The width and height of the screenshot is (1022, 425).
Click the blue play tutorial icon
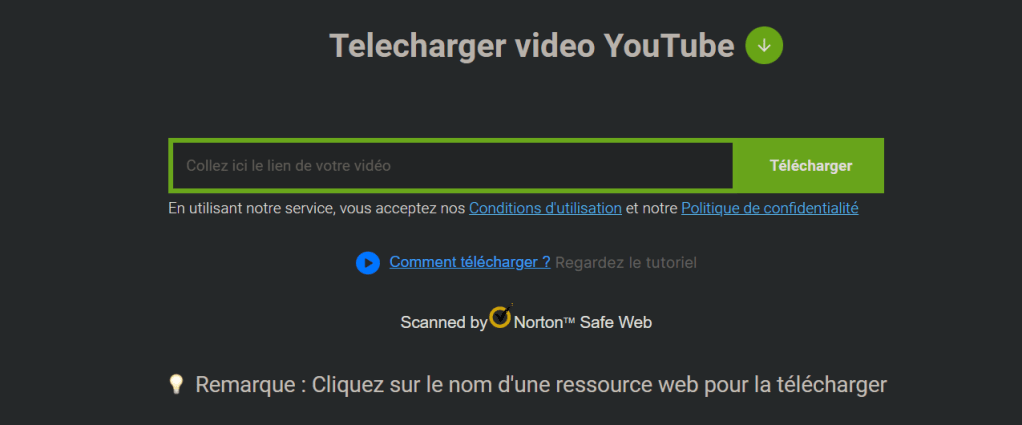[368, 263]
